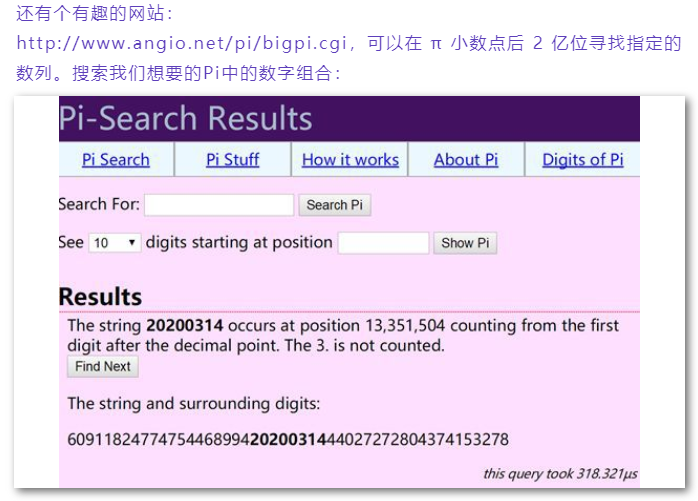Click the 'Search For:' label

99,204
